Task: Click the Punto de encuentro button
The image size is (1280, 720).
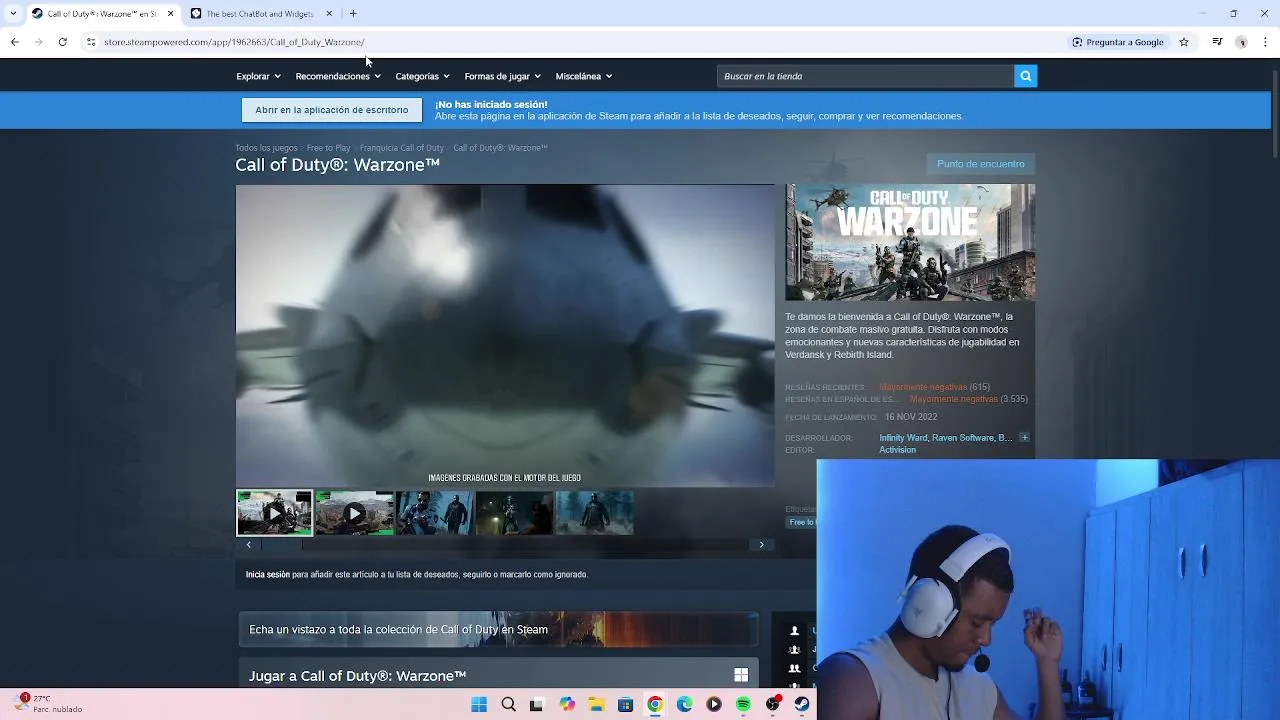Action: point(981,164)
